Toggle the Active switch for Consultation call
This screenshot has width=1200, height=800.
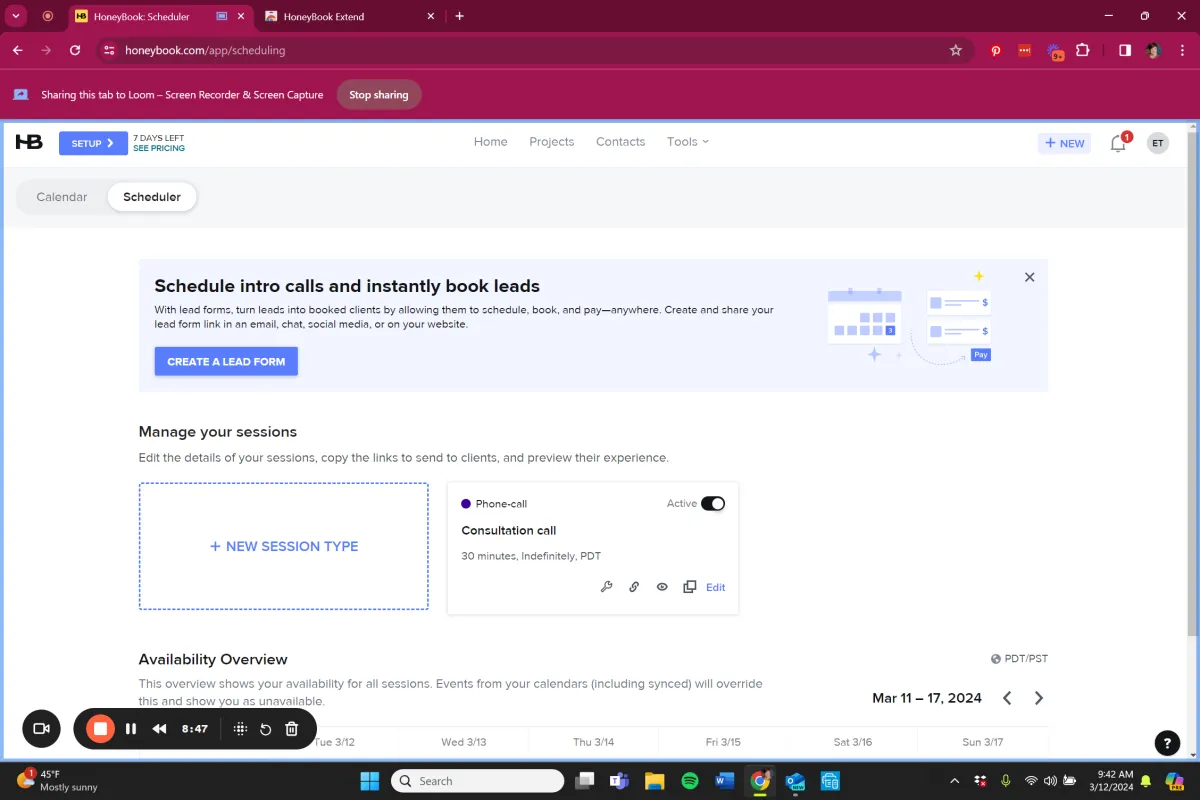[713, 504]
